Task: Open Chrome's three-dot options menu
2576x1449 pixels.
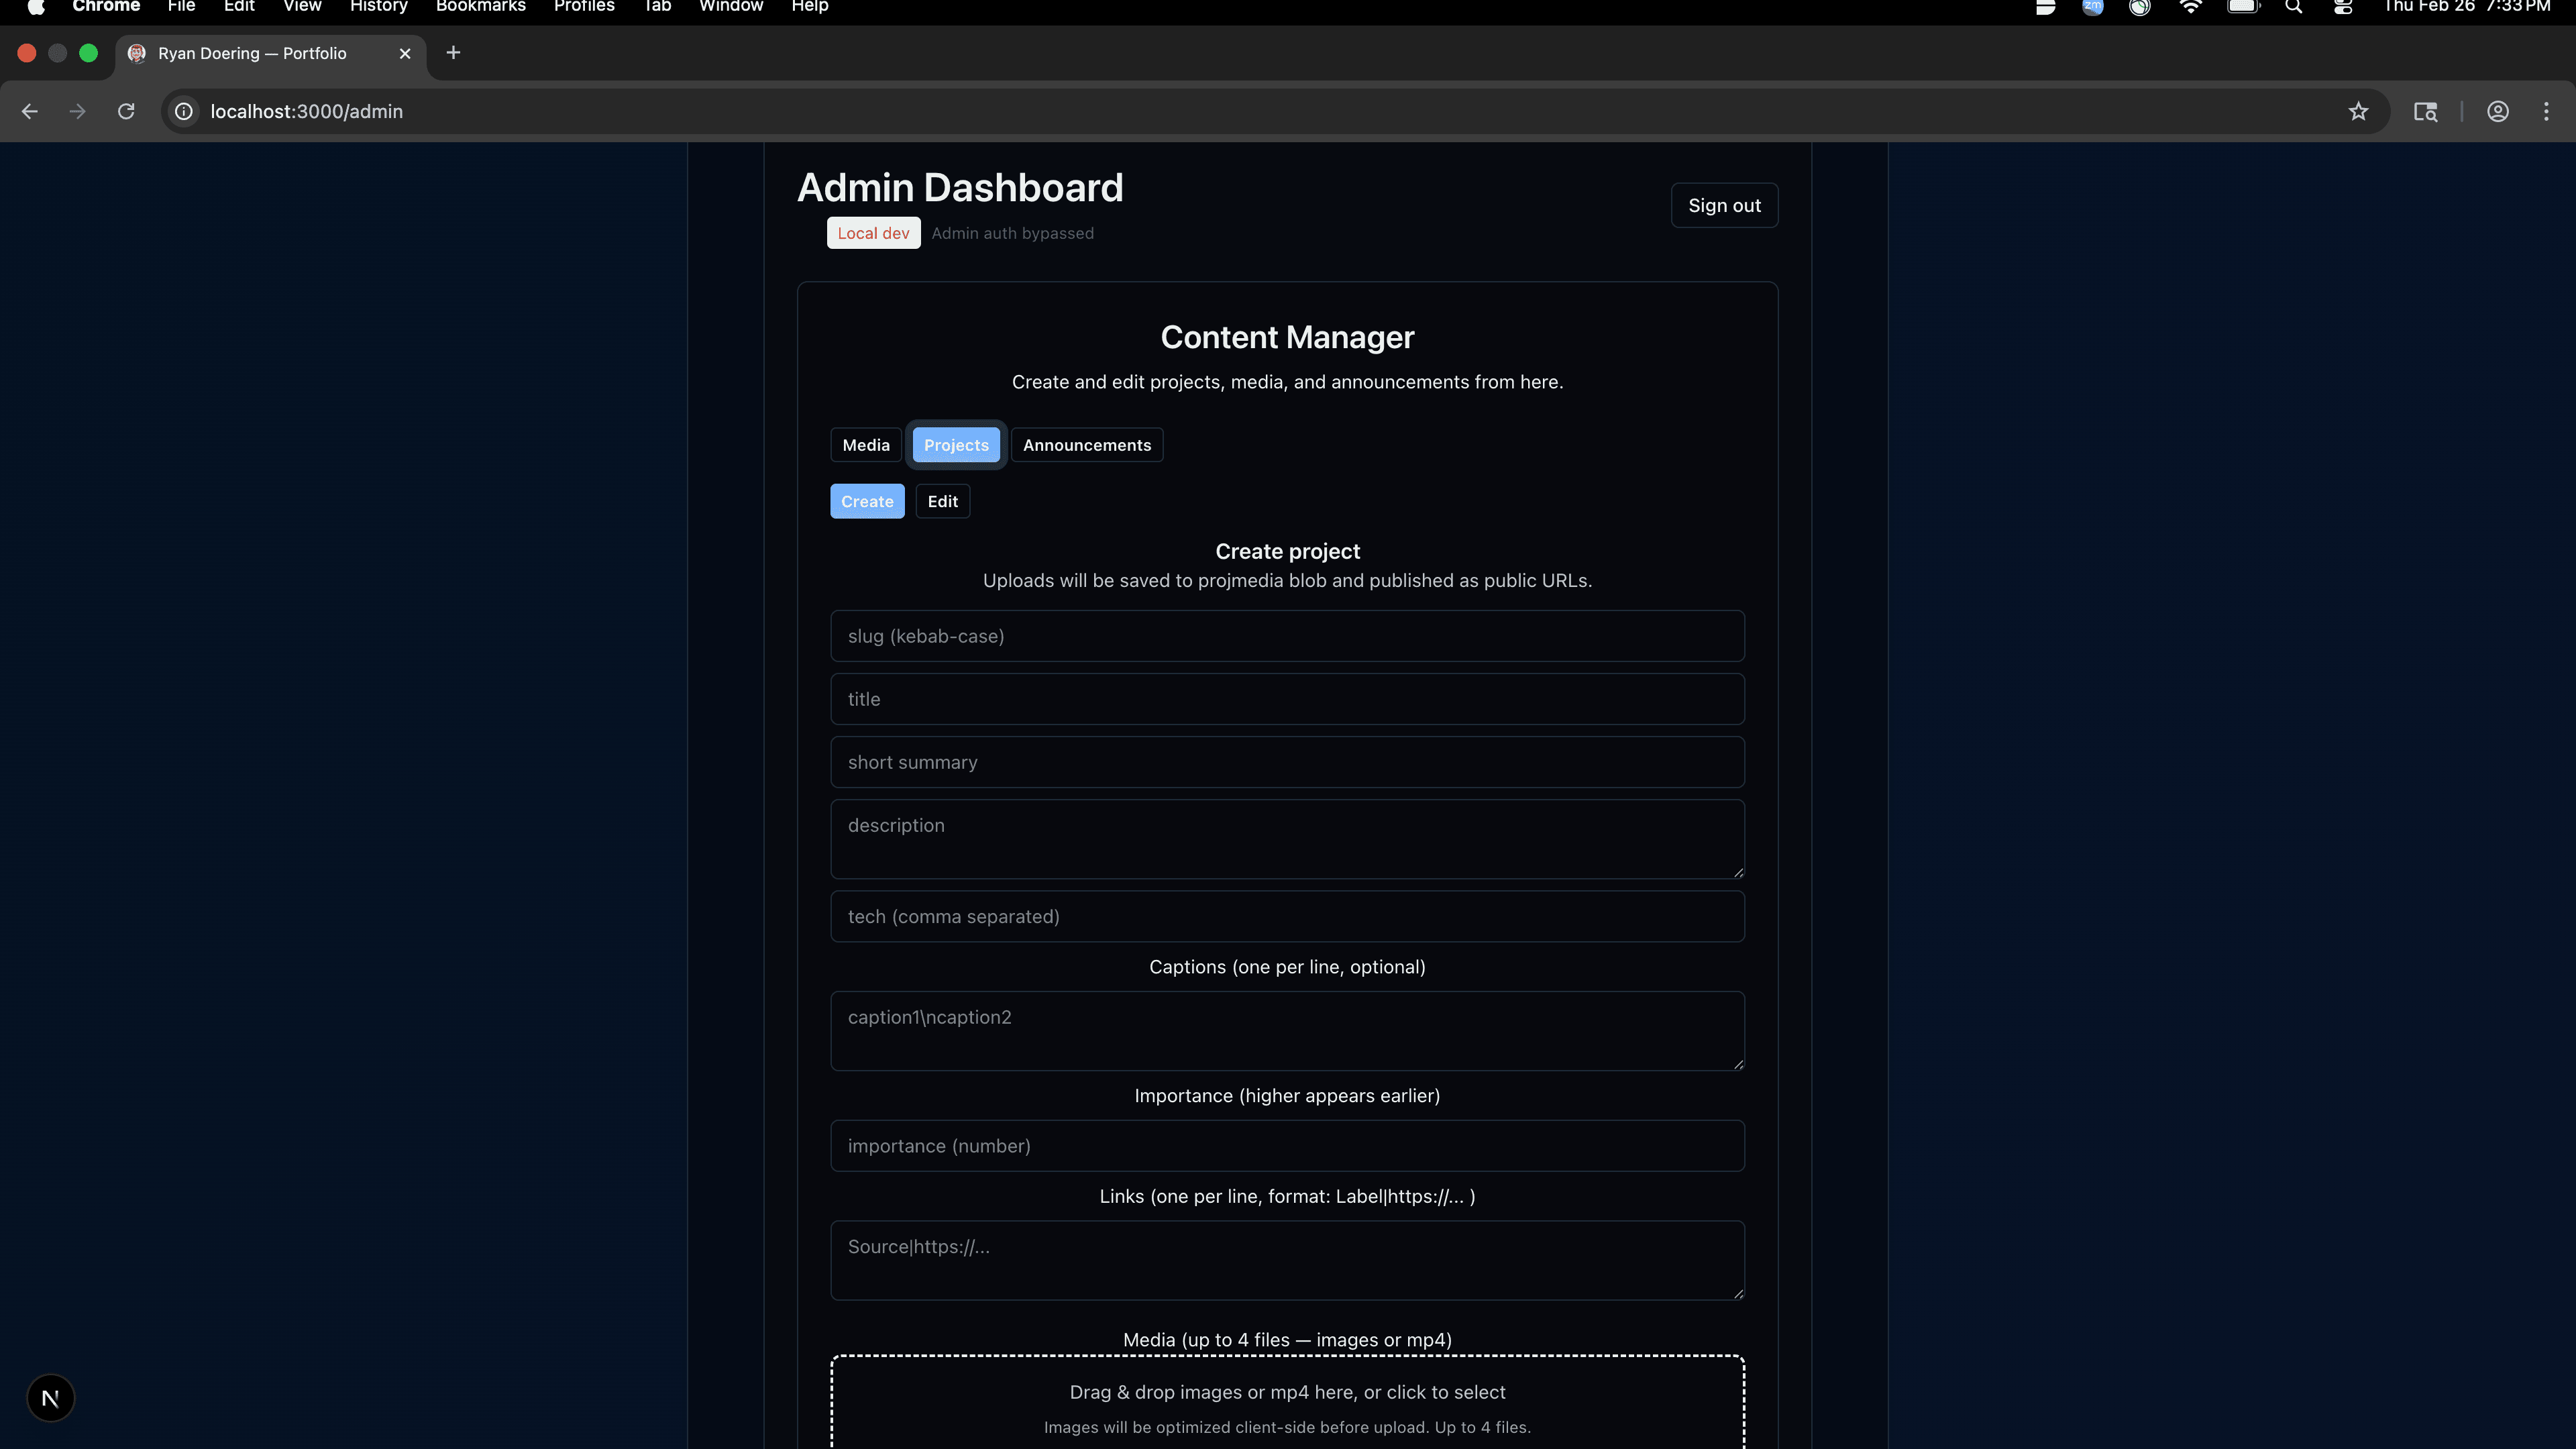Action: pos(2546,111)
